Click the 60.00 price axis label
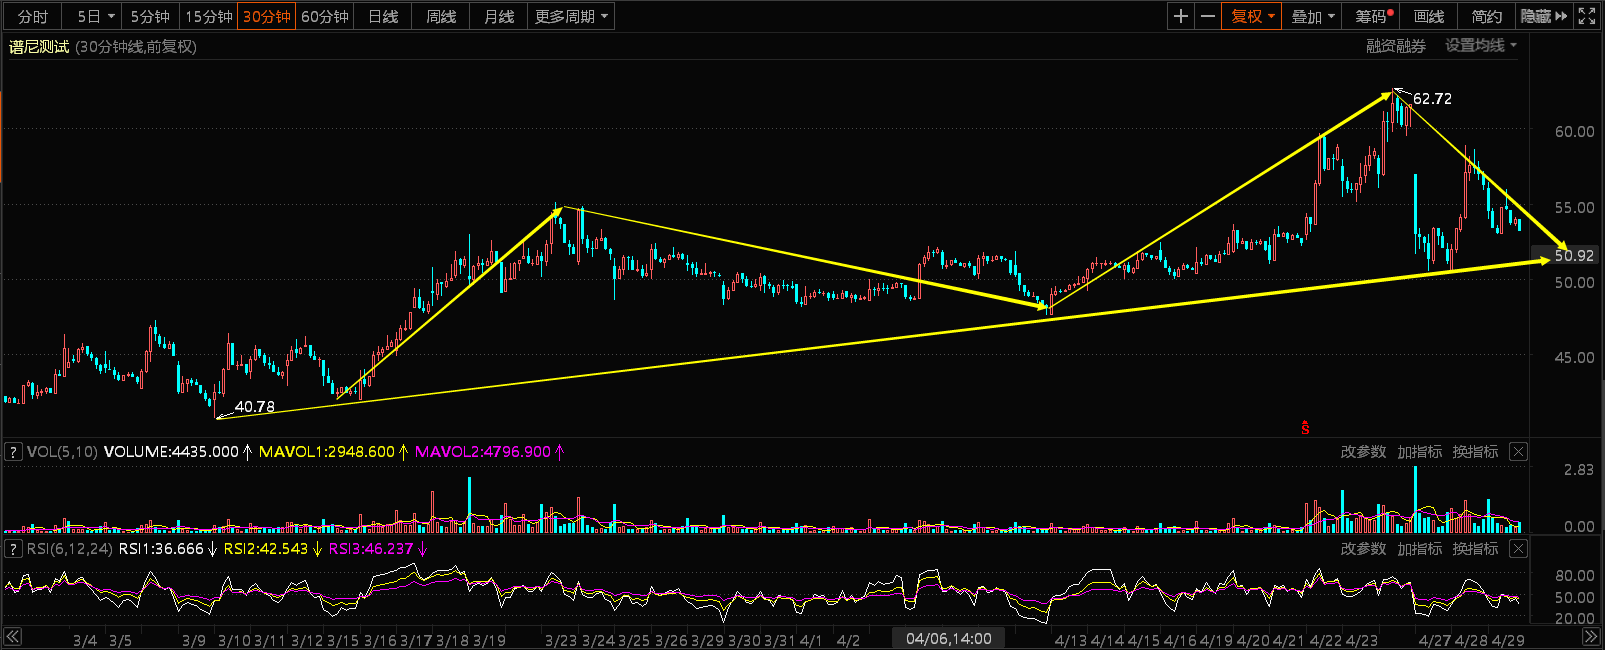The image size is (1605, 650). pyautogui.click(x=1574, y=131)
